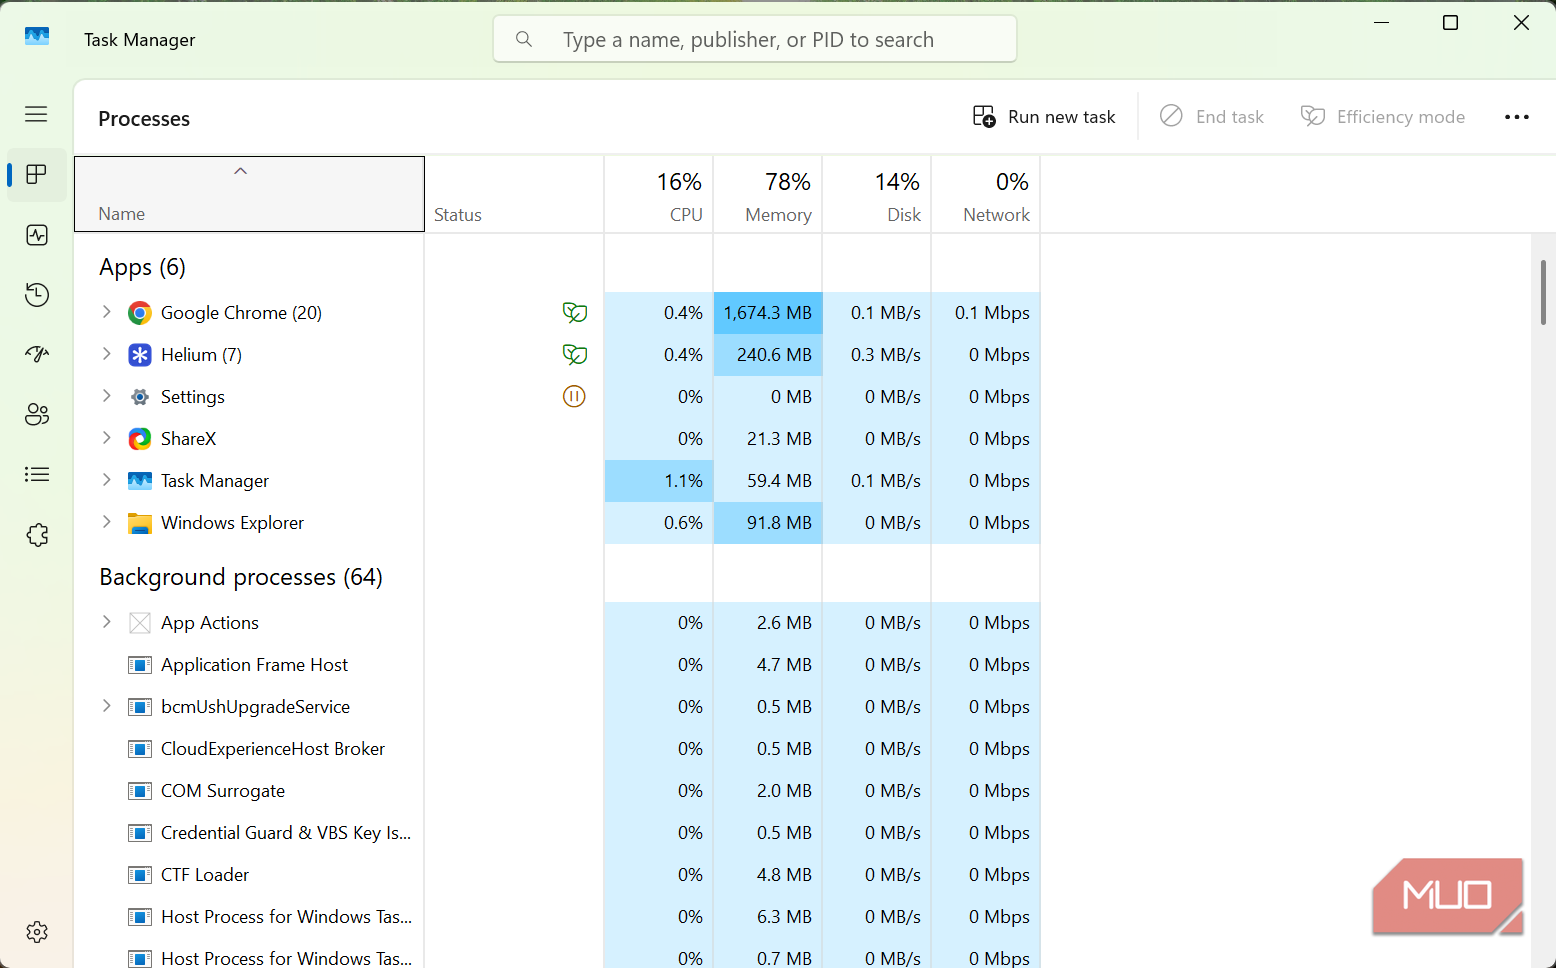1556x968 pixels.
Task: Open the three-dots more options menu
Action: pos(1517,117)
